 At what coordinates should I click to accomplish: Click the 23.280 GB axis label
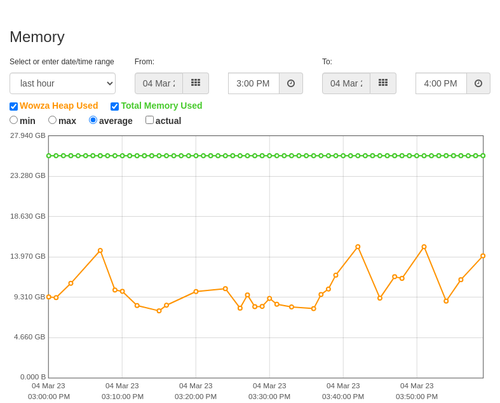tap(28, 176)
